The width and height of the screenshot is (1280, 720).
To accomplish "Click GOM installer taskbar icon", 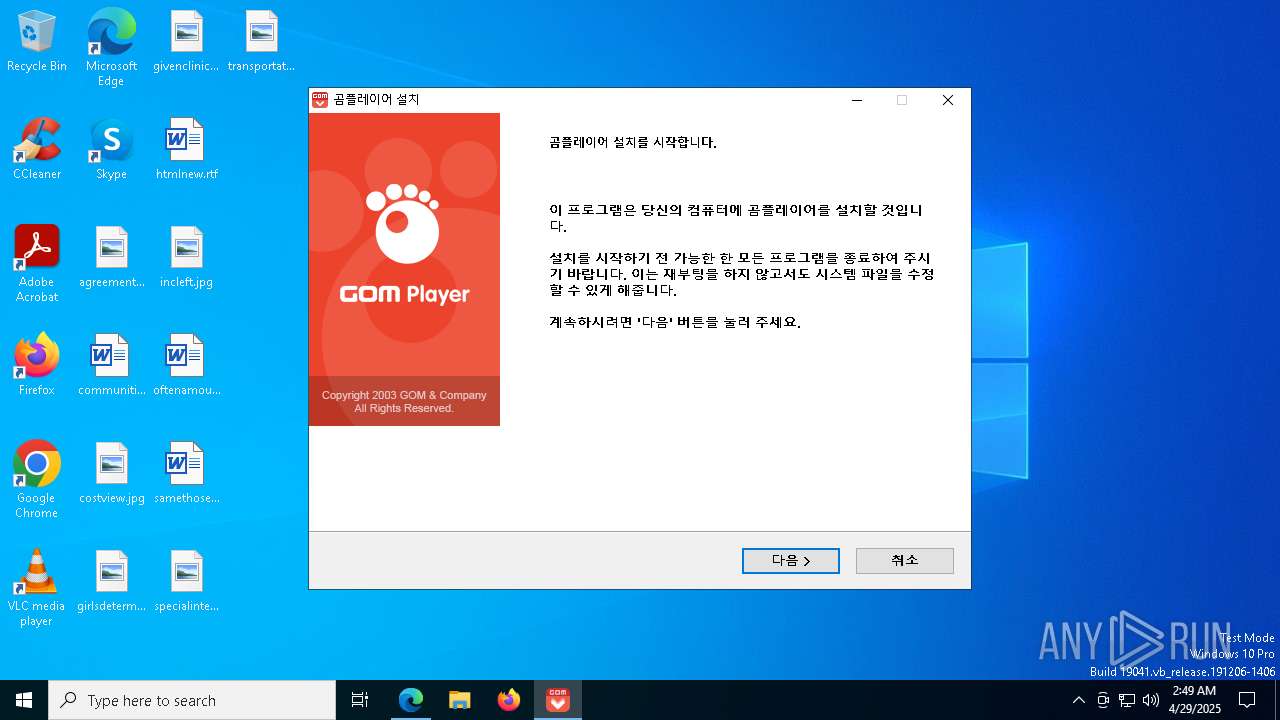I will coord(558,700).
